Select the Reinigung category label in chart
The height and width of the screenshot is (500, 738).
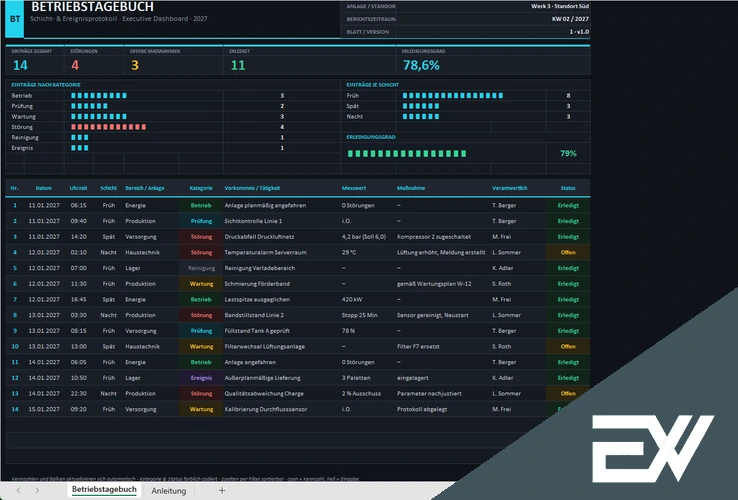point(25,137)
